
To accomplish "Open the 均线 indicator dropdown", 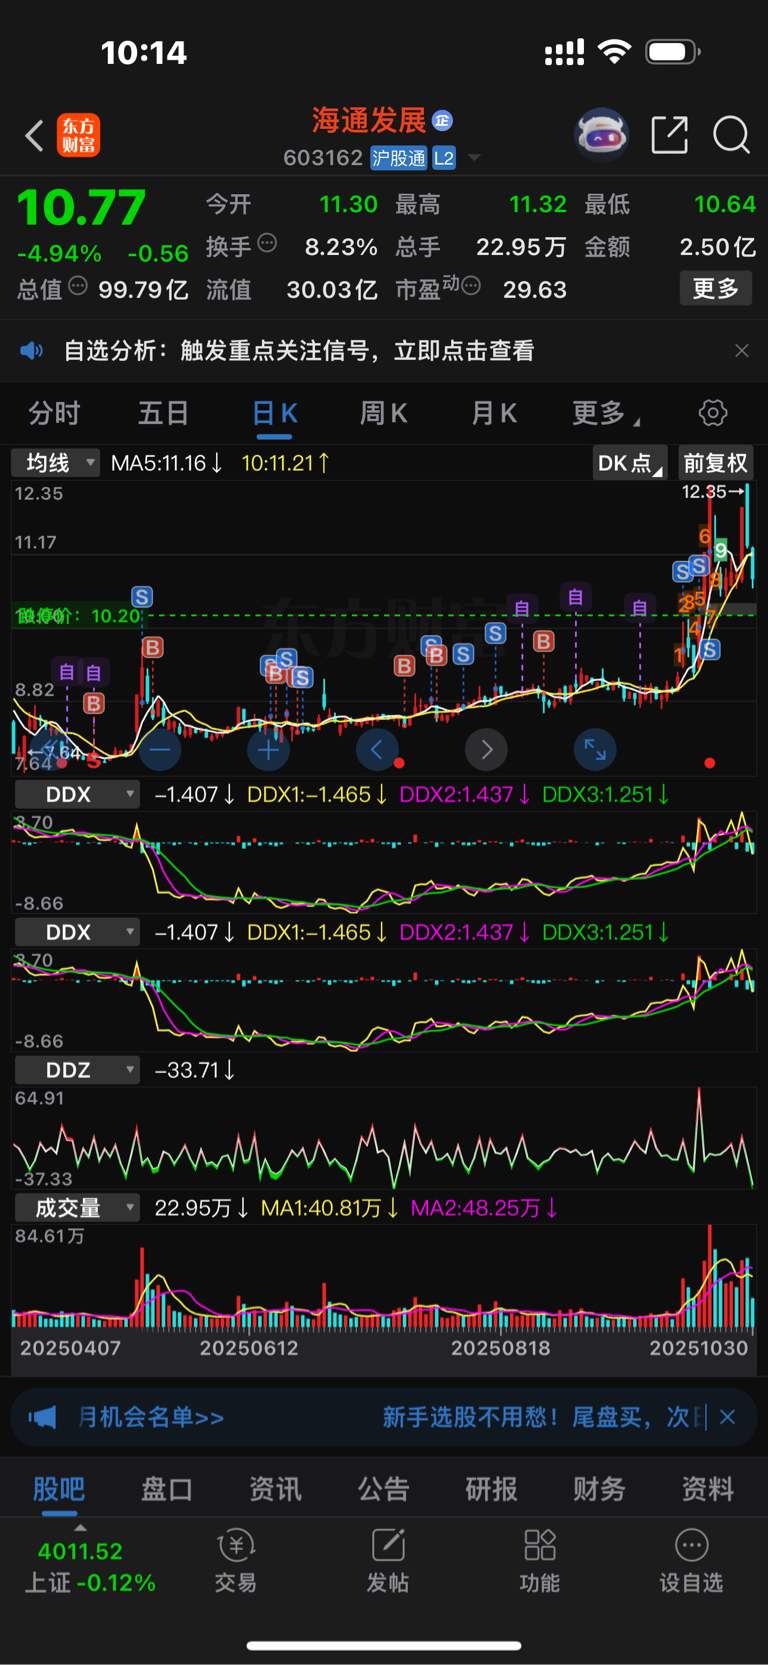I will (x=56, y=463).
